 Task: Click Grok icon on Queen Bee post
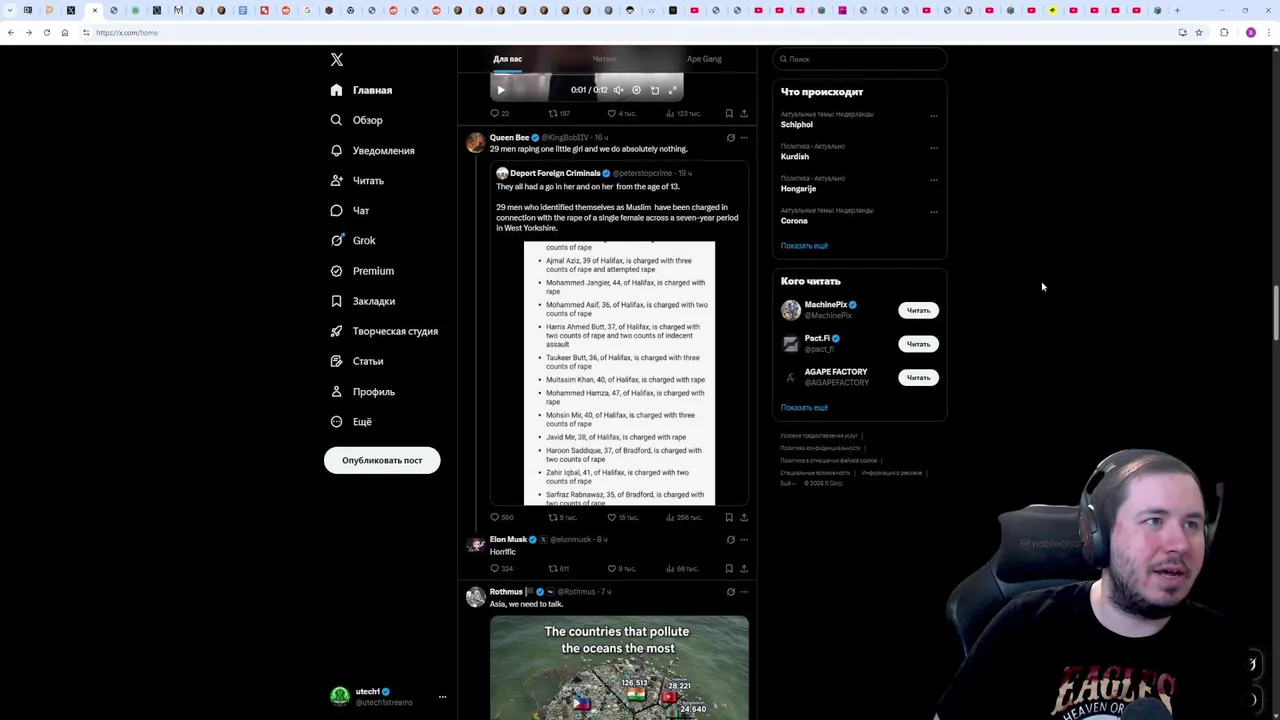(730, 137)
